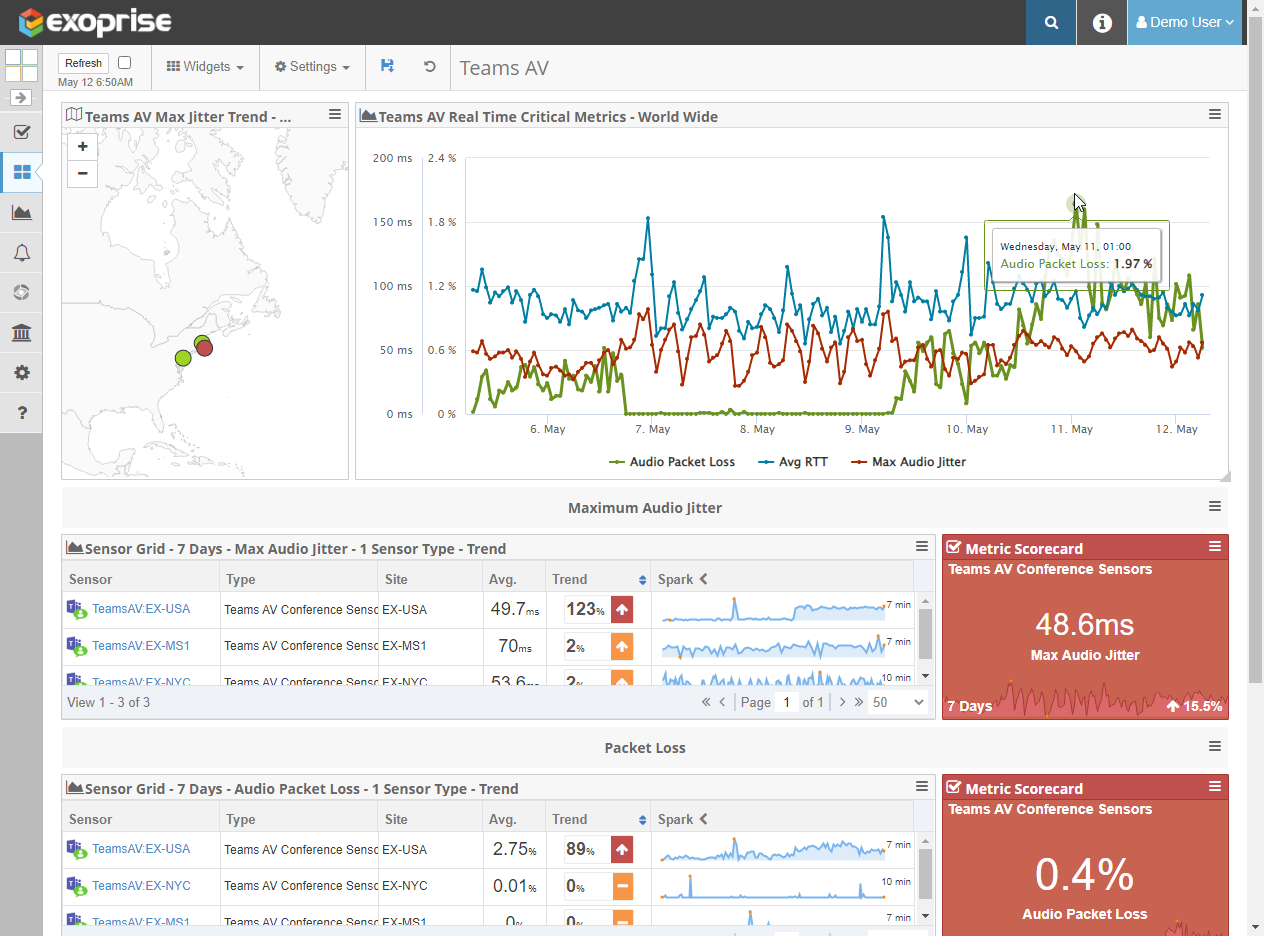1264x936 pixels.
Task: Click Sensor column header in jitter grid
Action: (x=141, y=579)
